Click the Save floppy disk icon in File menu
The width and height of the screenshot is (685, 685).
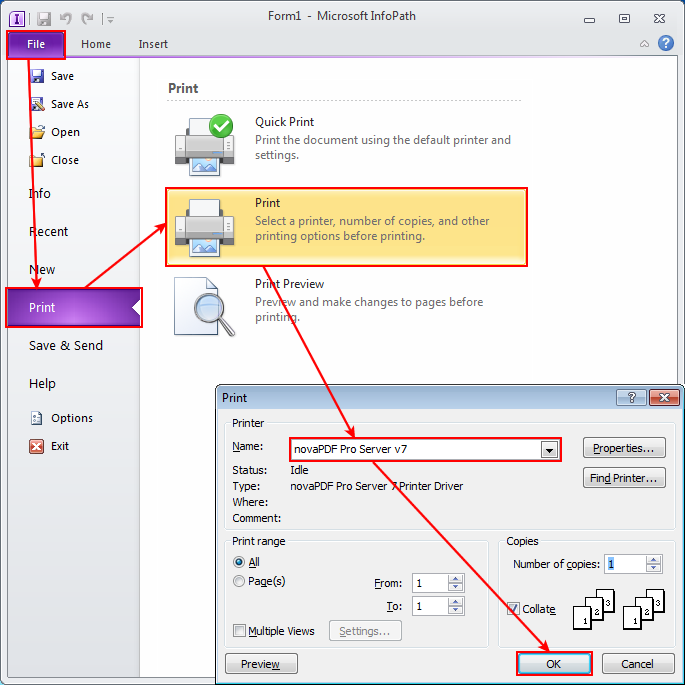[37, 76]
